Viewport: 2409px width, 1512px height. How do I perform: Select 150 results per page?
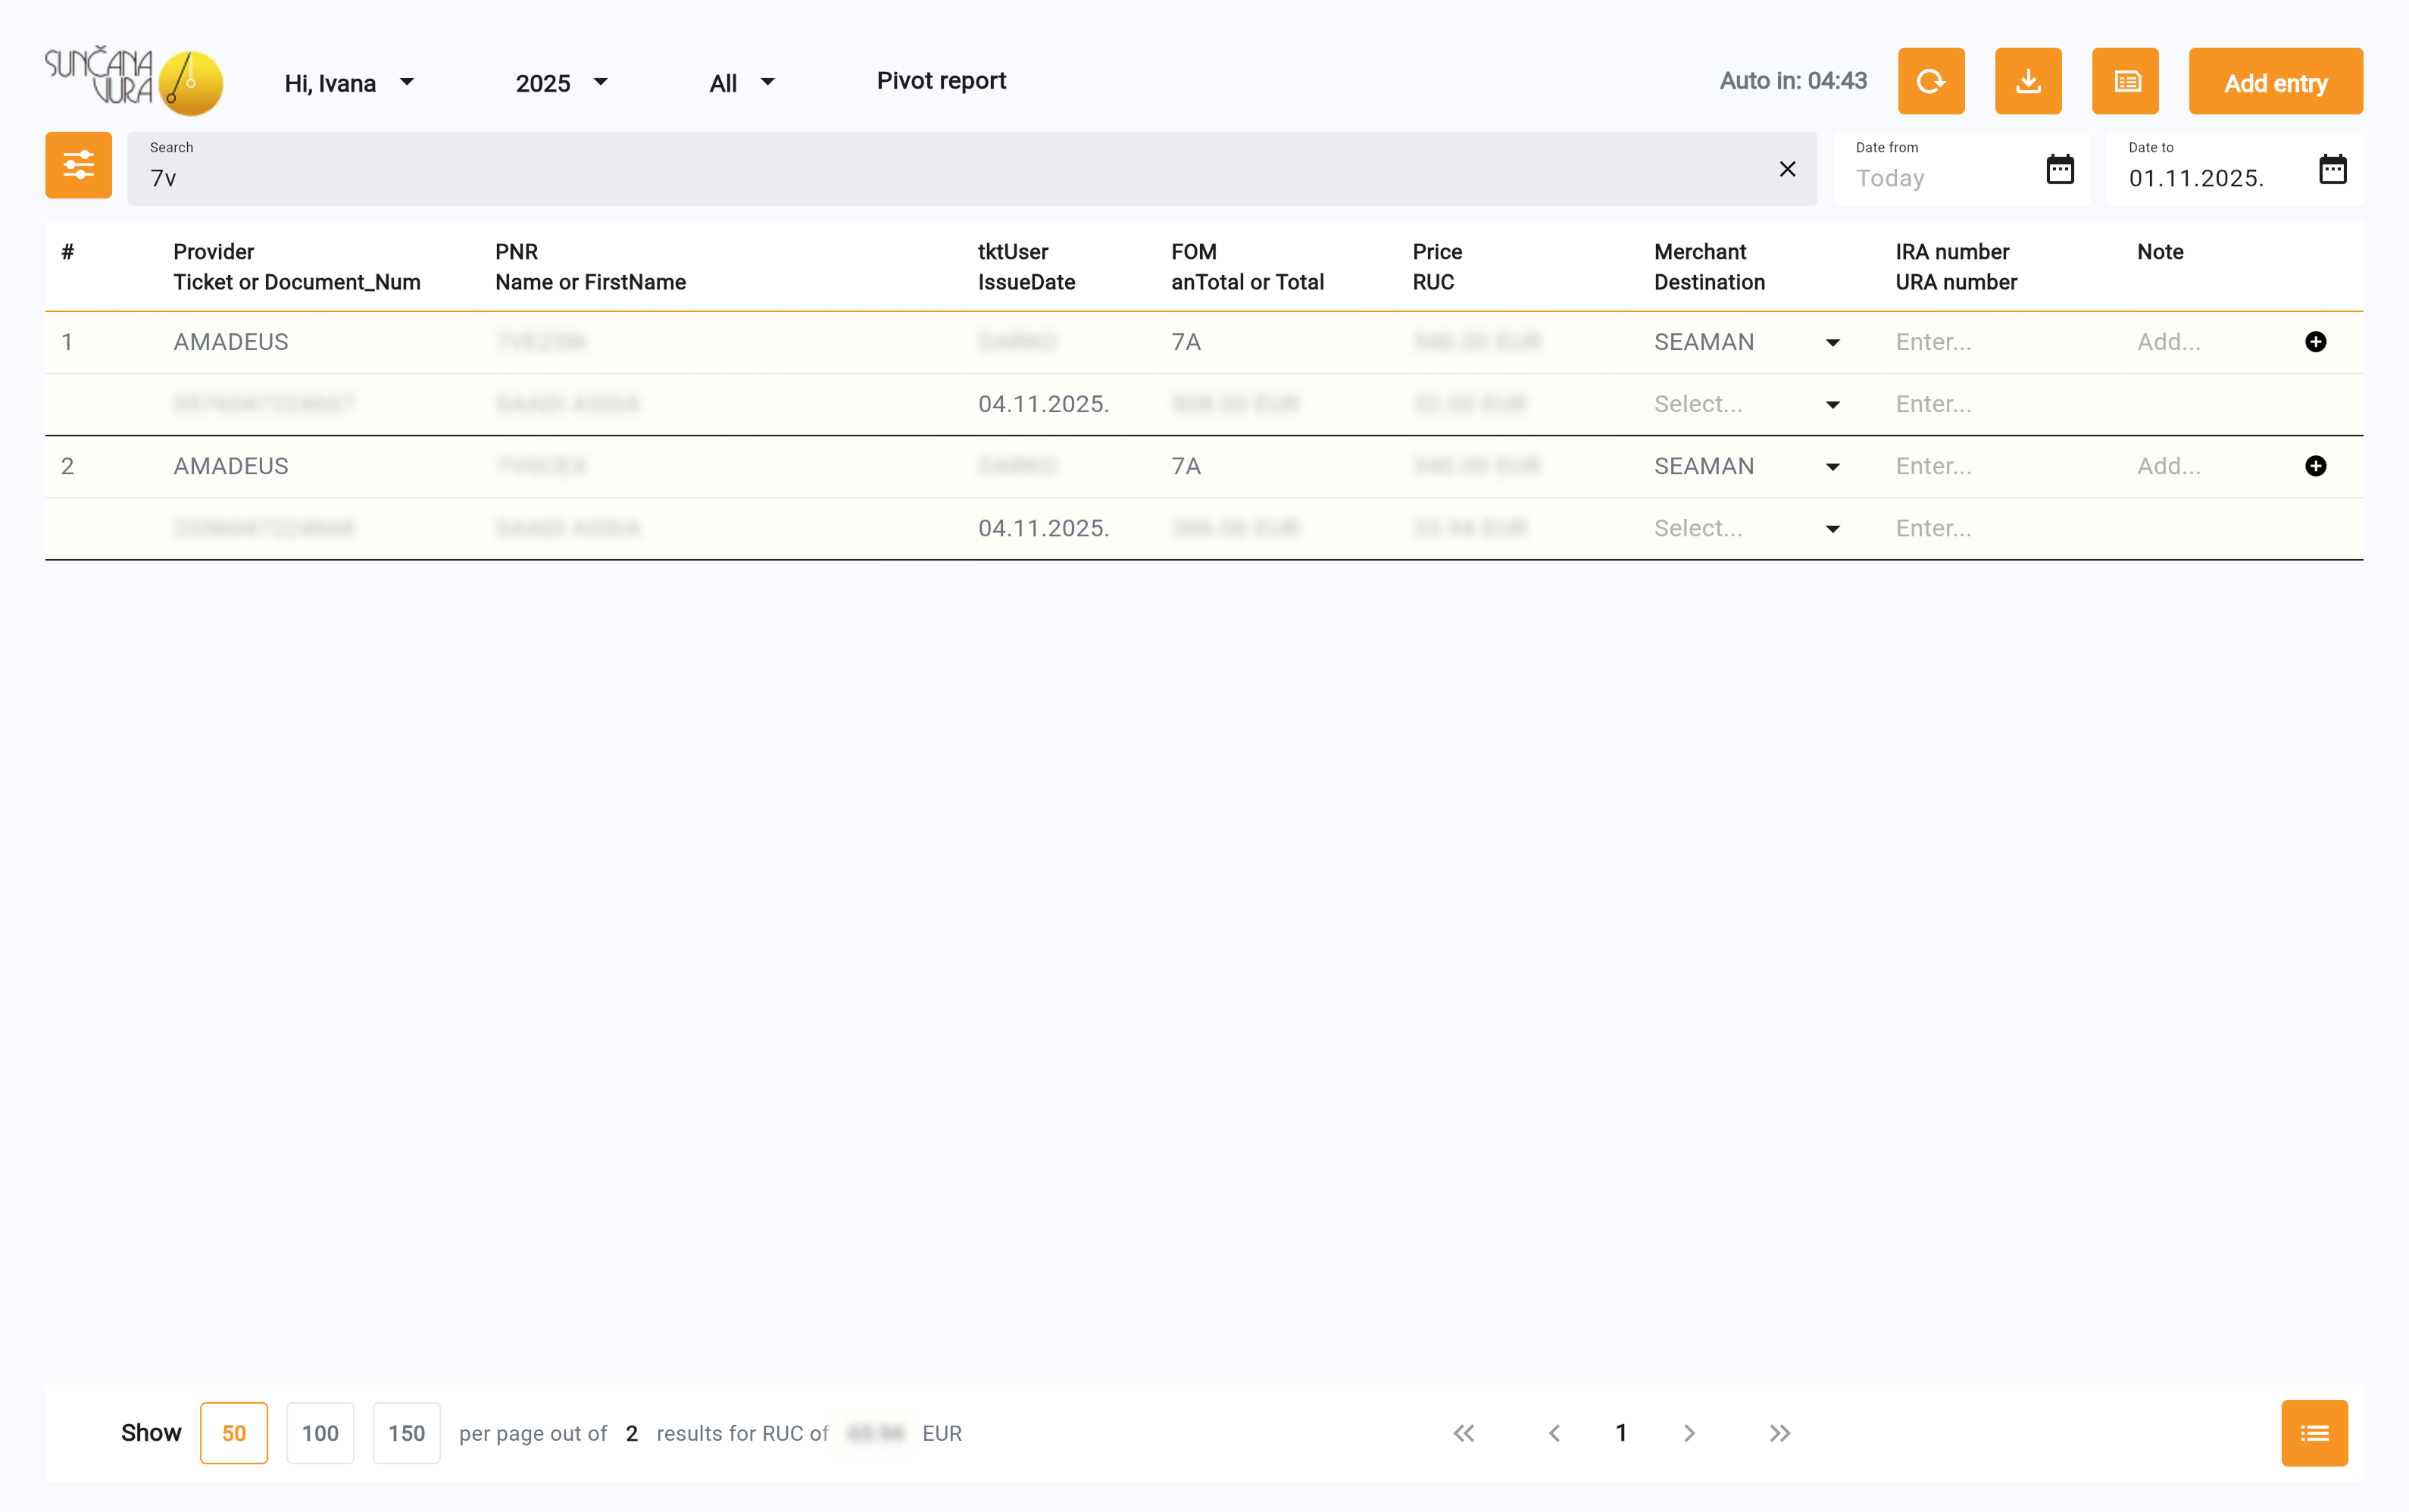pos(406,1433)
